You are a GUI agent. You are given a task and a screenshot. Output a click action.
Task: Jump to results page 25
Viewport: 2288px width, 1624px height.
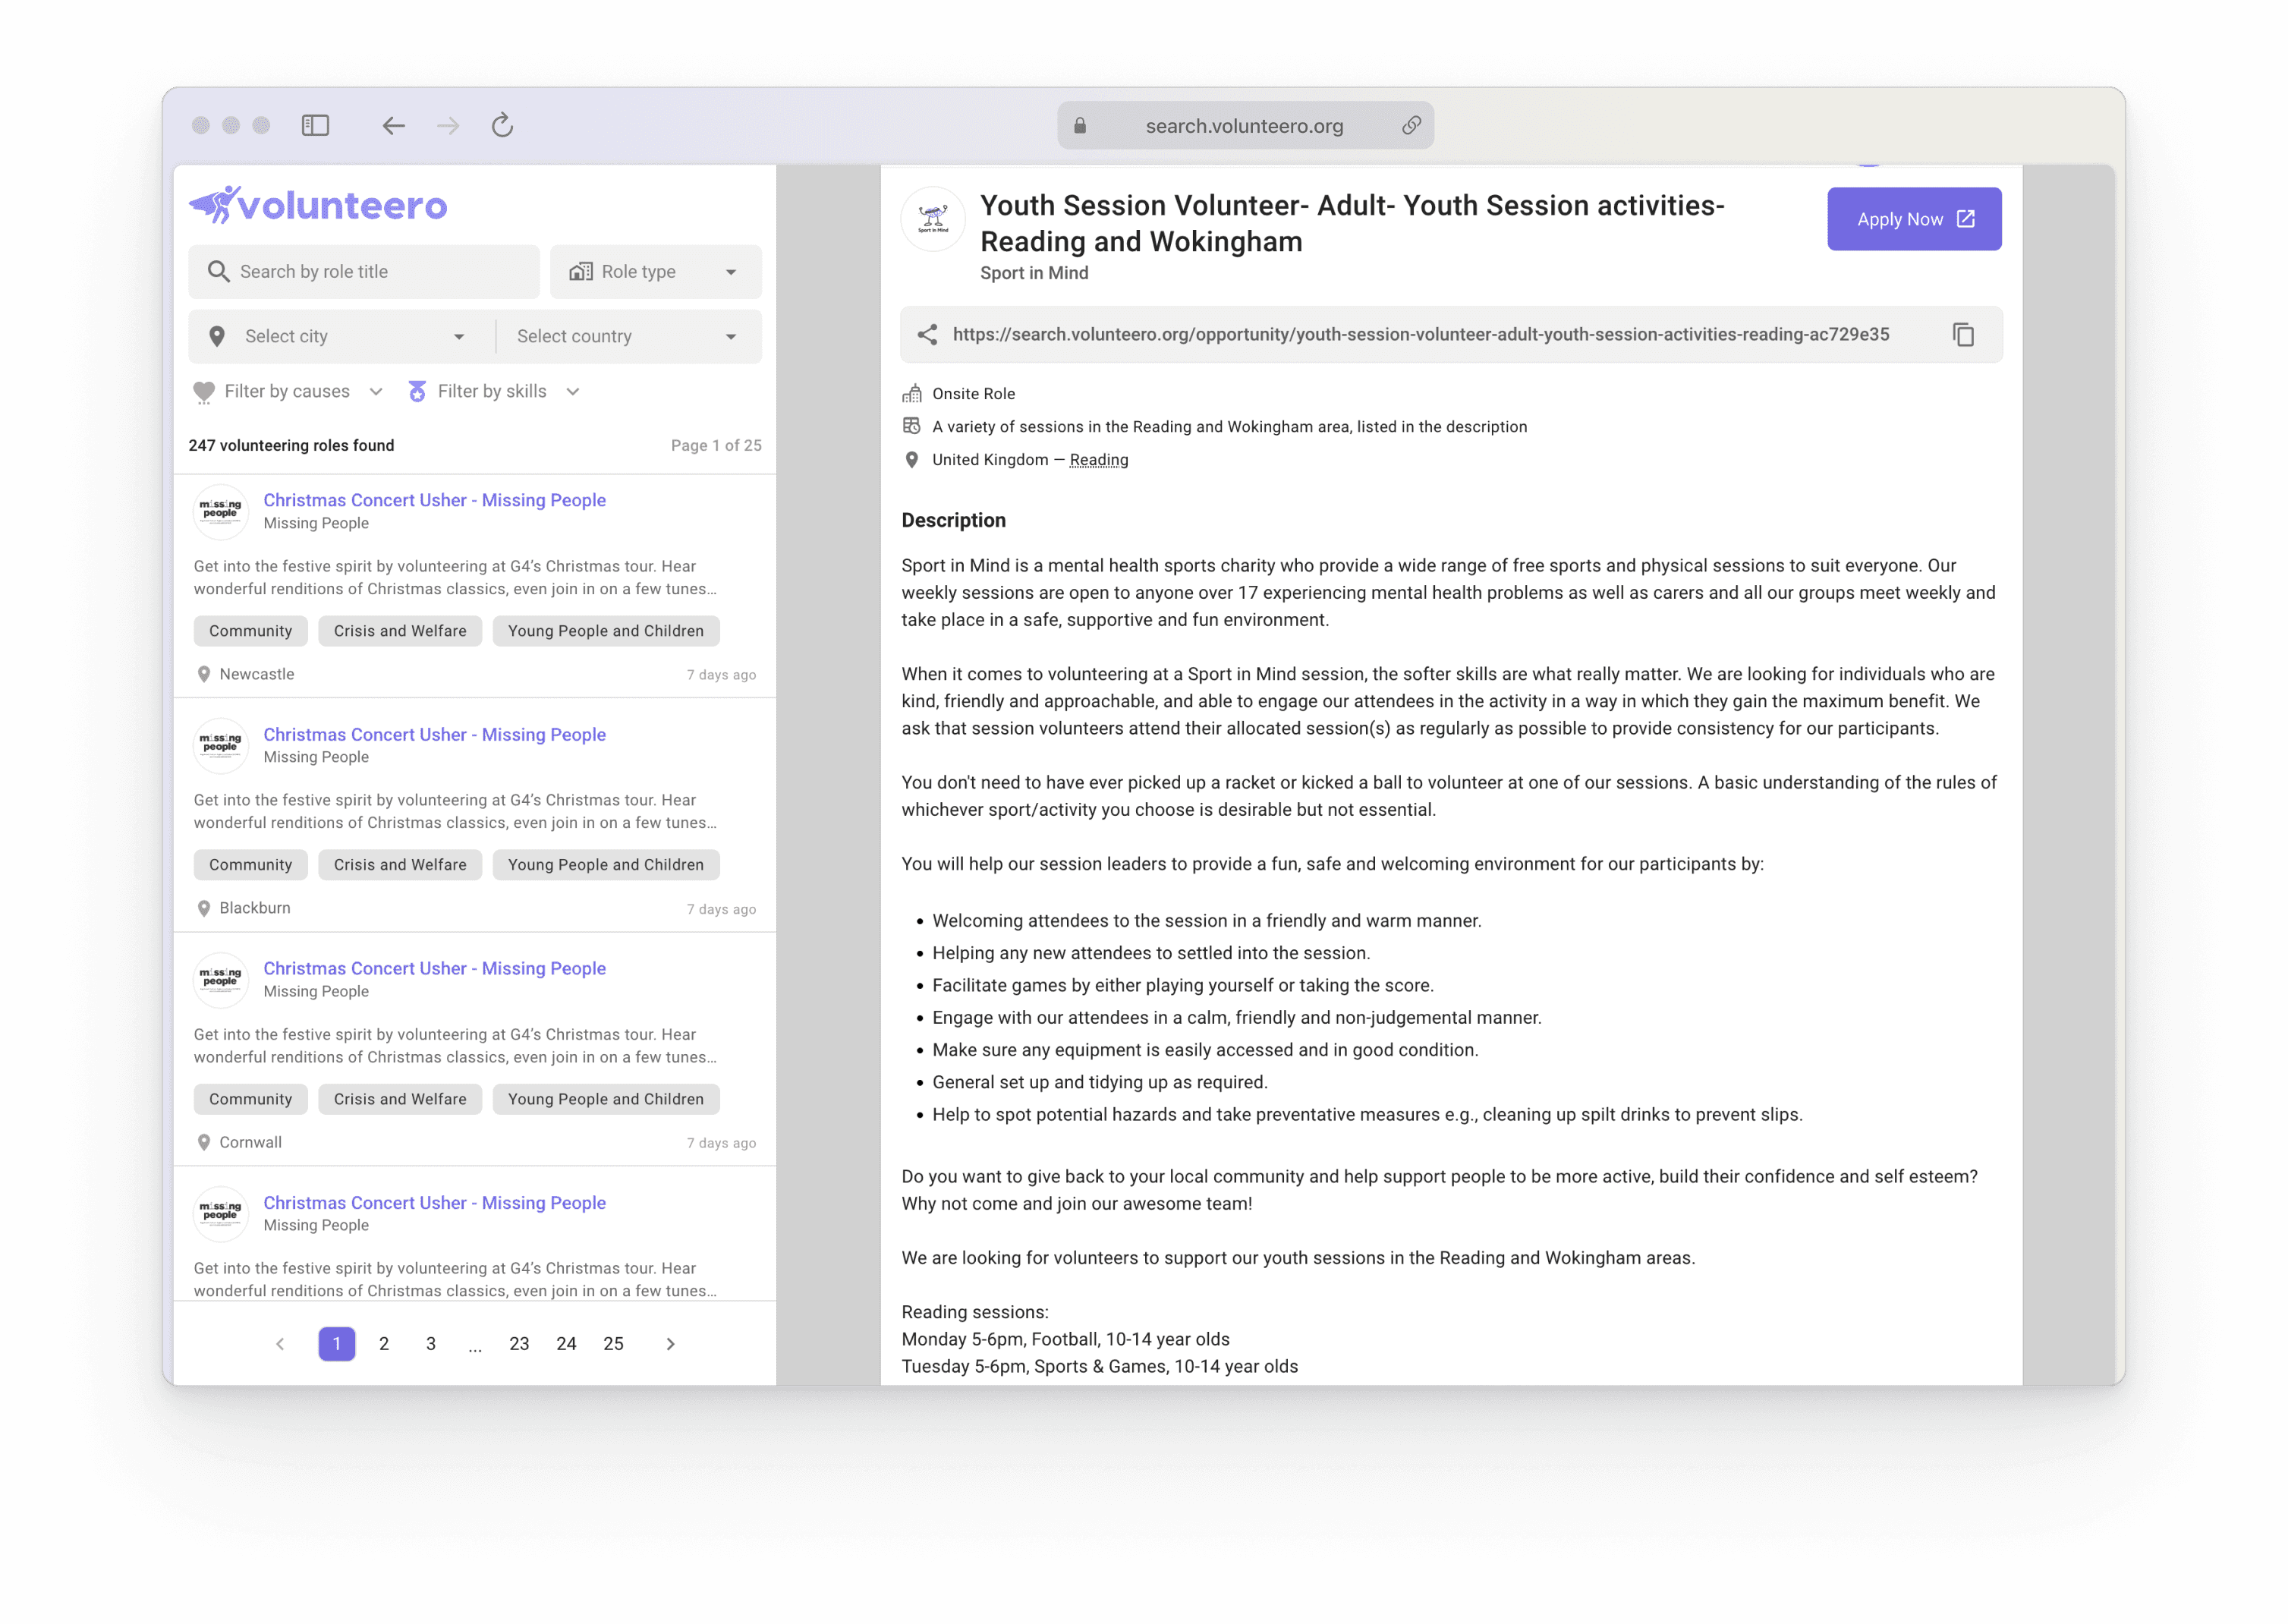pos(613,1344)
